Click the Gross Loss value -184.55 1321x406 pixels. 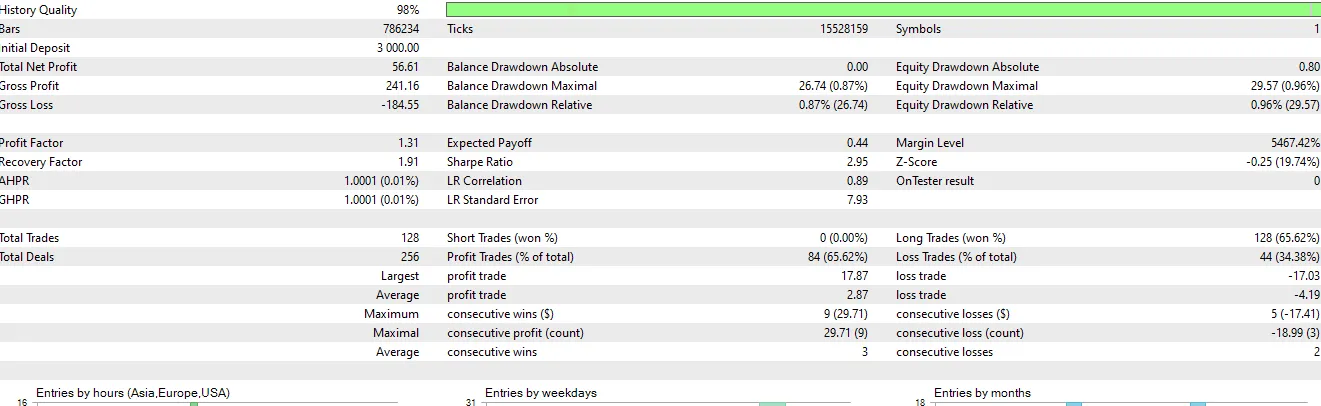pyautogui.click(x=398, y=105)
